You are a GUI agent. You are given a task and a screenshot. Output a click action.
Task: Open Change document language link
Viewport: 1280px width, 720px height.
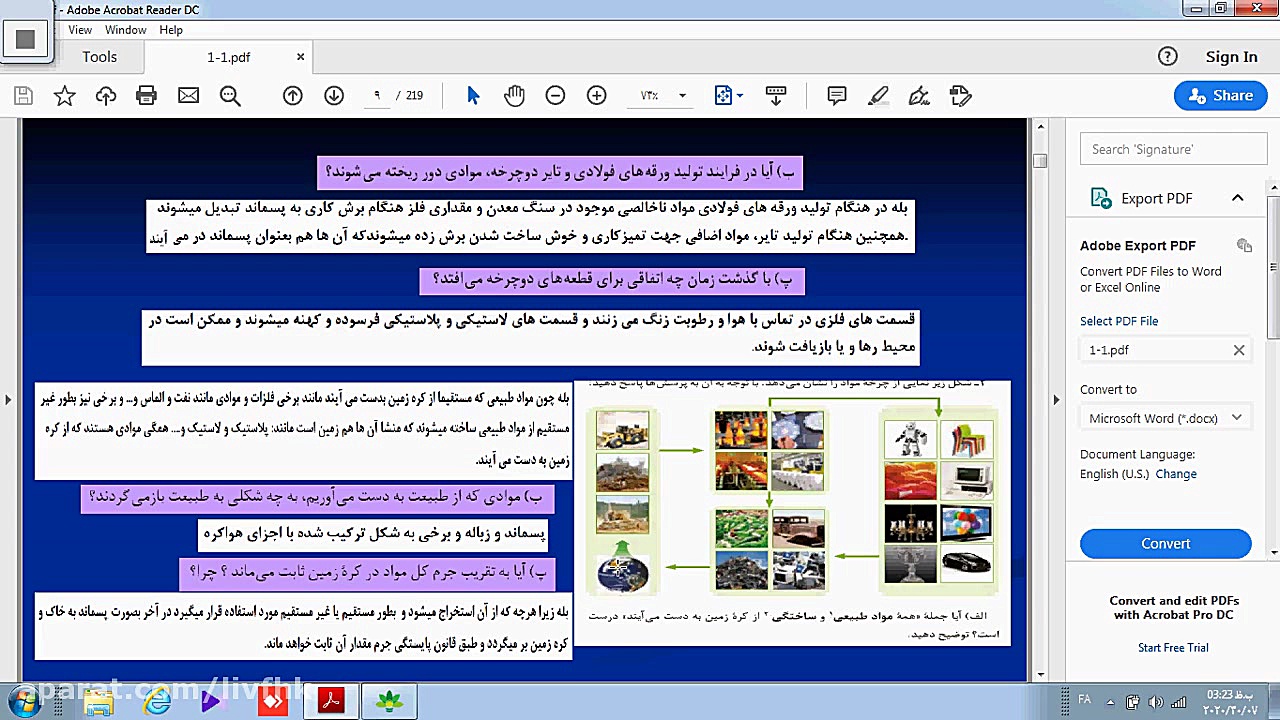[1176, 474]
